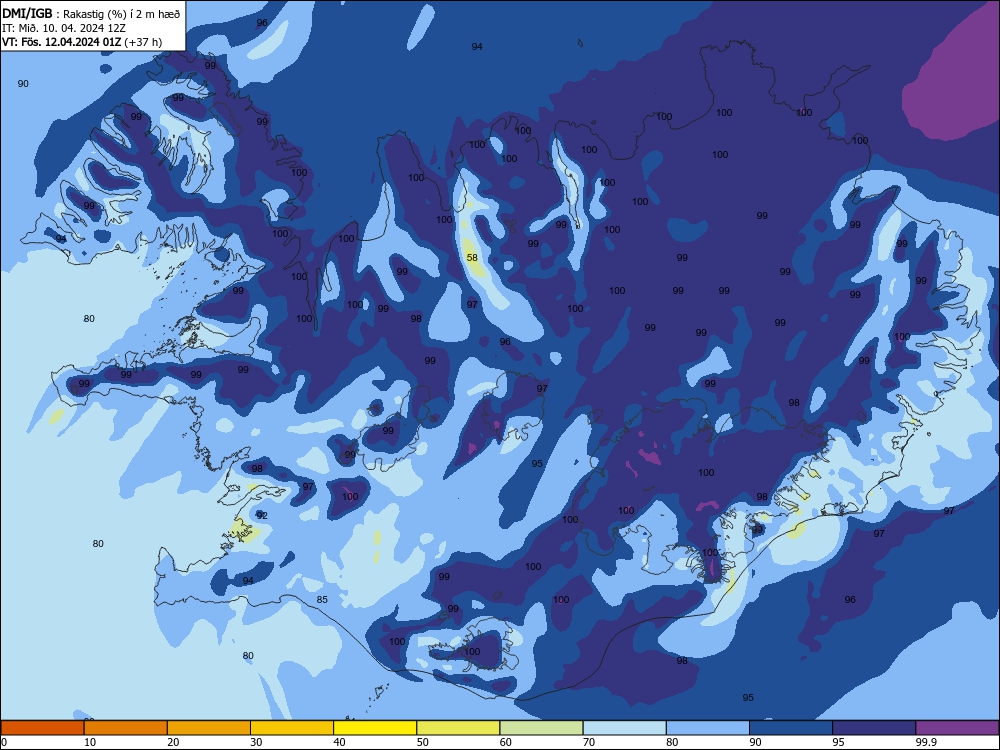Viewport: 1000px width, 750px height.
Task: Pick the 20–30 amber legend swatch
Action: [209, 728]
